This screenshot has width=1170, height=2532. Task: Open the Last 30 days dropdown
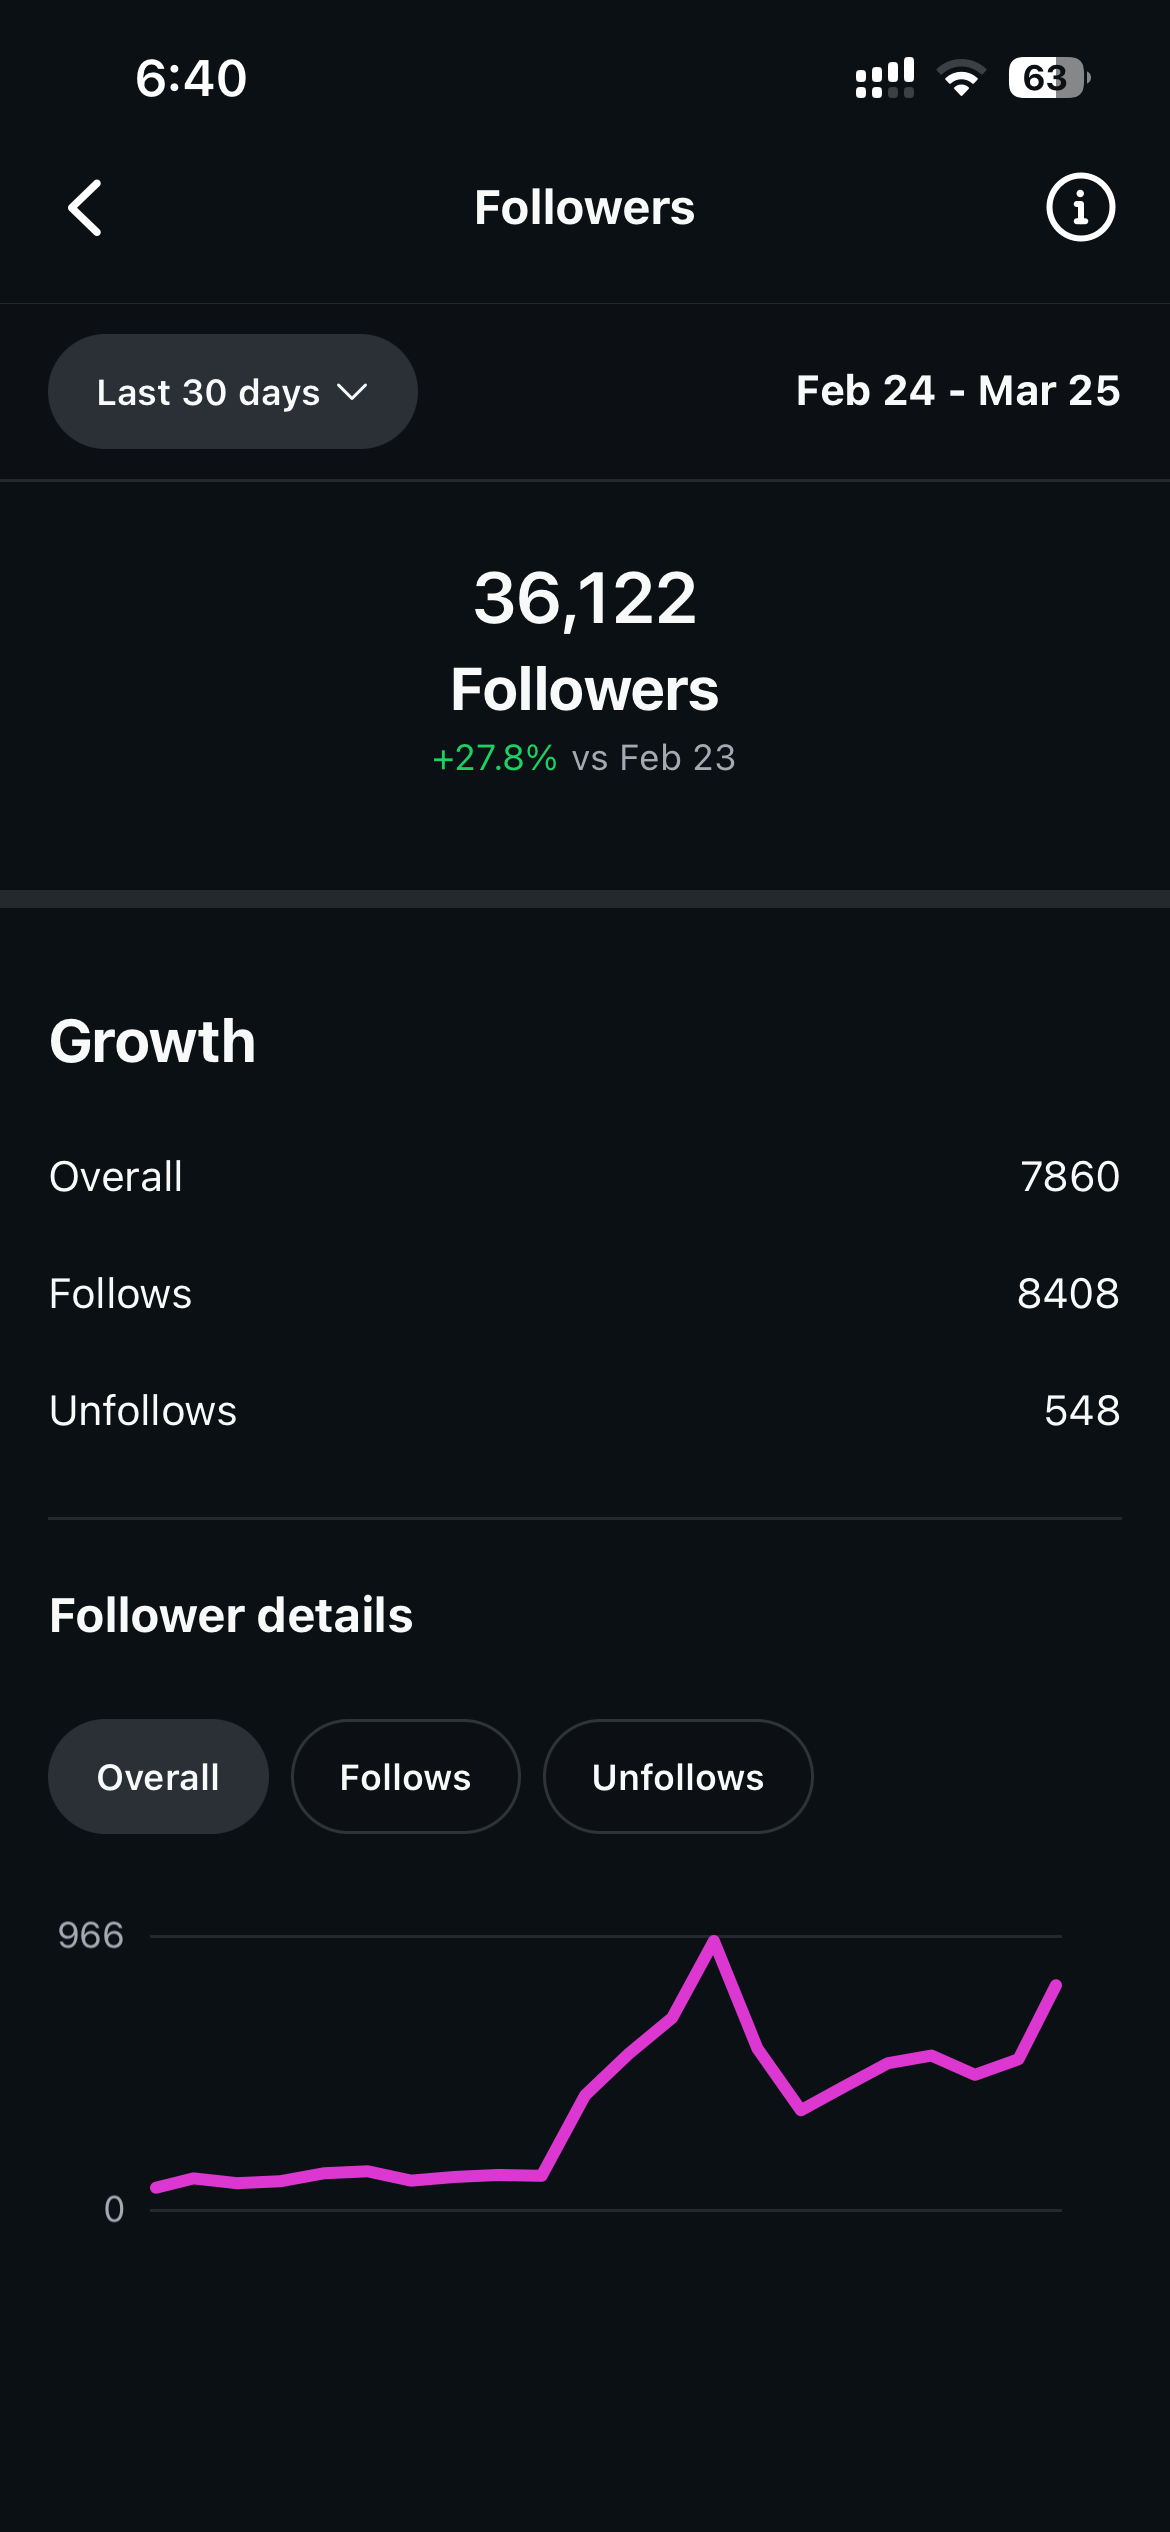232,392
